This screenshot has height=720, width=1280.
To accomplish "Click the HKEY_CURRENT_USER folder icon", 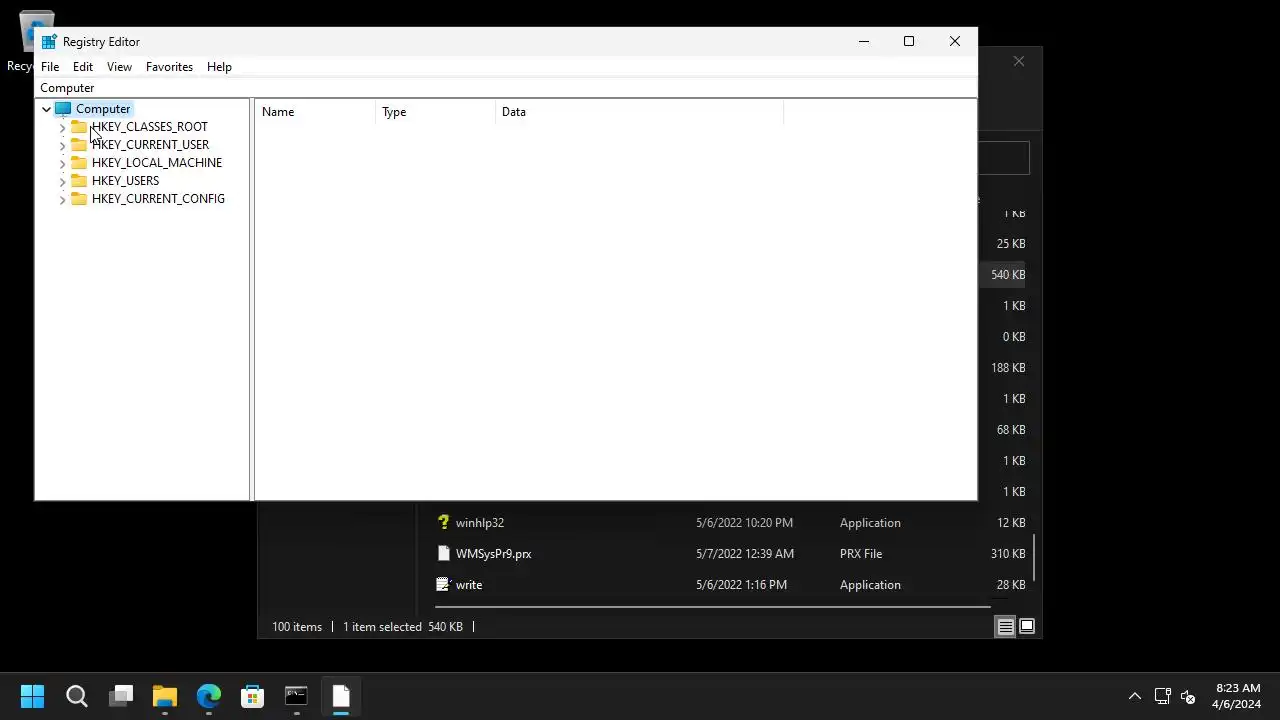I will point(79,145).
